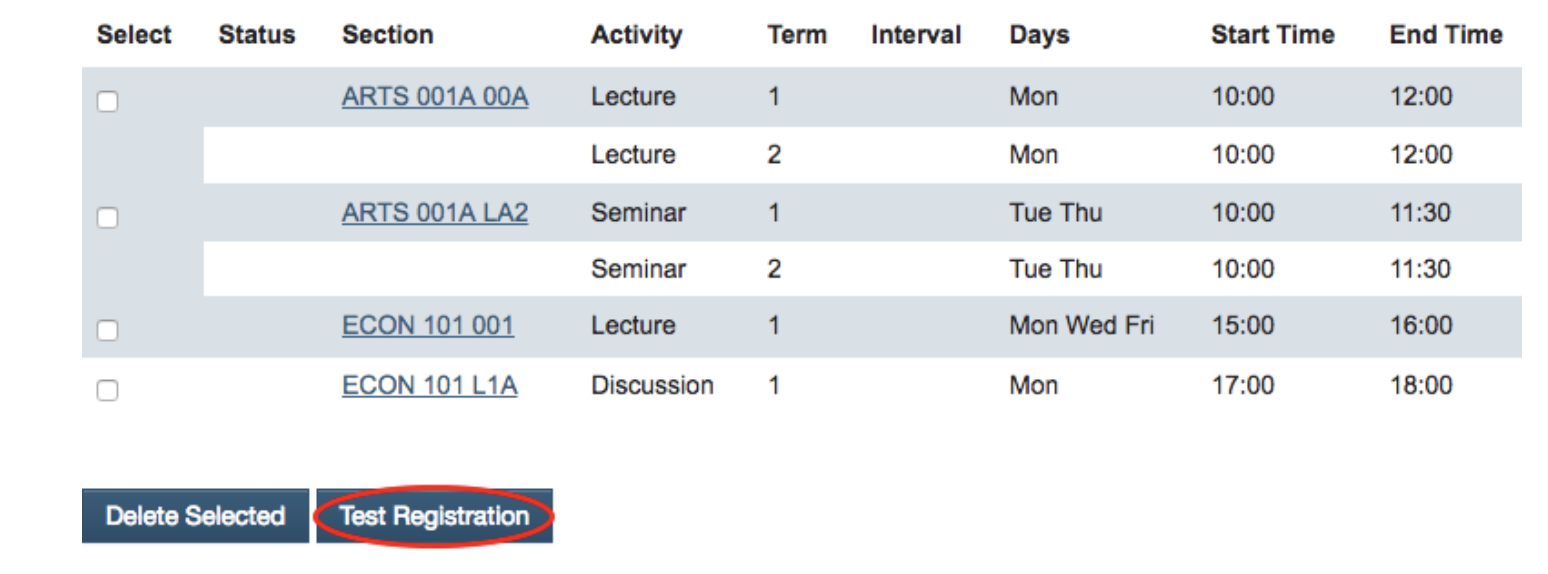The width and height of the screenshot is (1548, 574).
Task: Select the ARTS 001A LA2 row checkbox
Action: click(x=107, y=217)
